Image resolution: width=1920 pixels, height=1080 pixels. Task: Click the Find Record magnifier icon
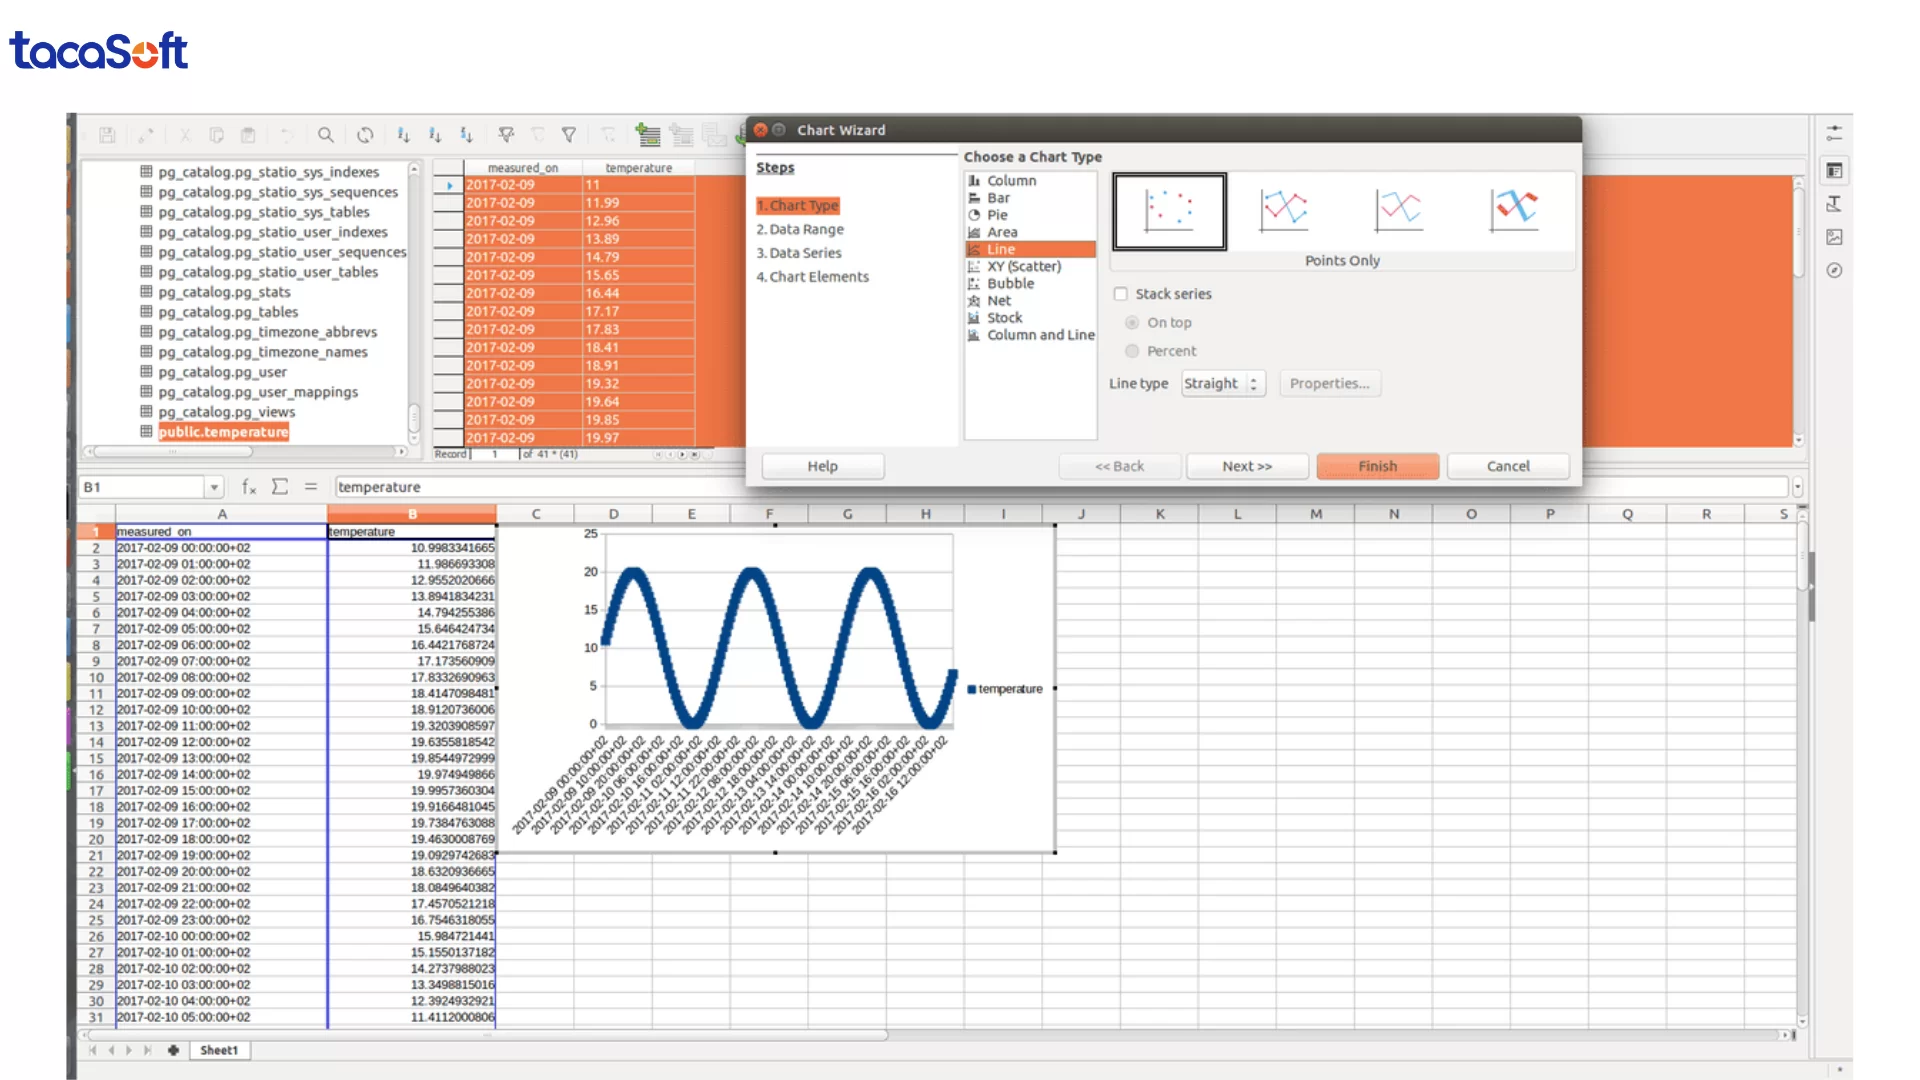pos(326,135)
